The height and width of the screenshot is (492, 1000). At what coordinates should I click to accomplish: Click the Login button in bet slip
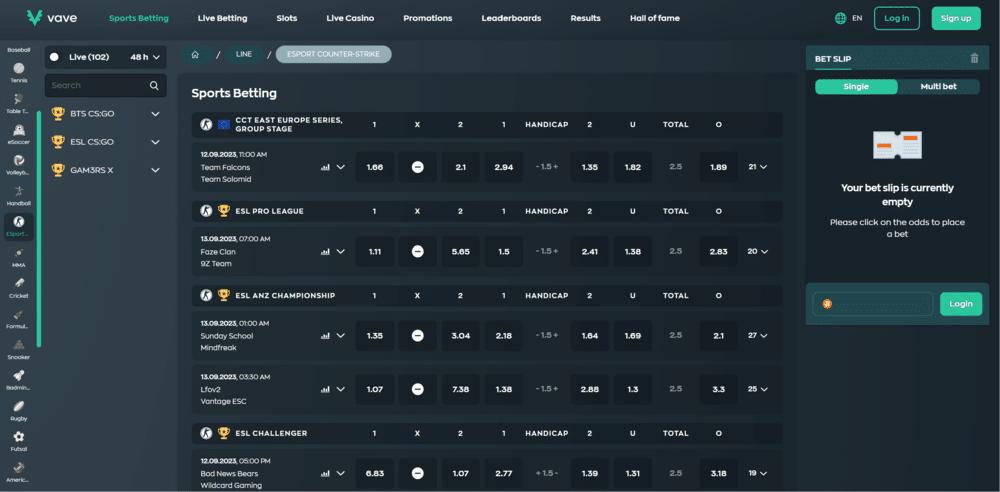pos(960,304)
